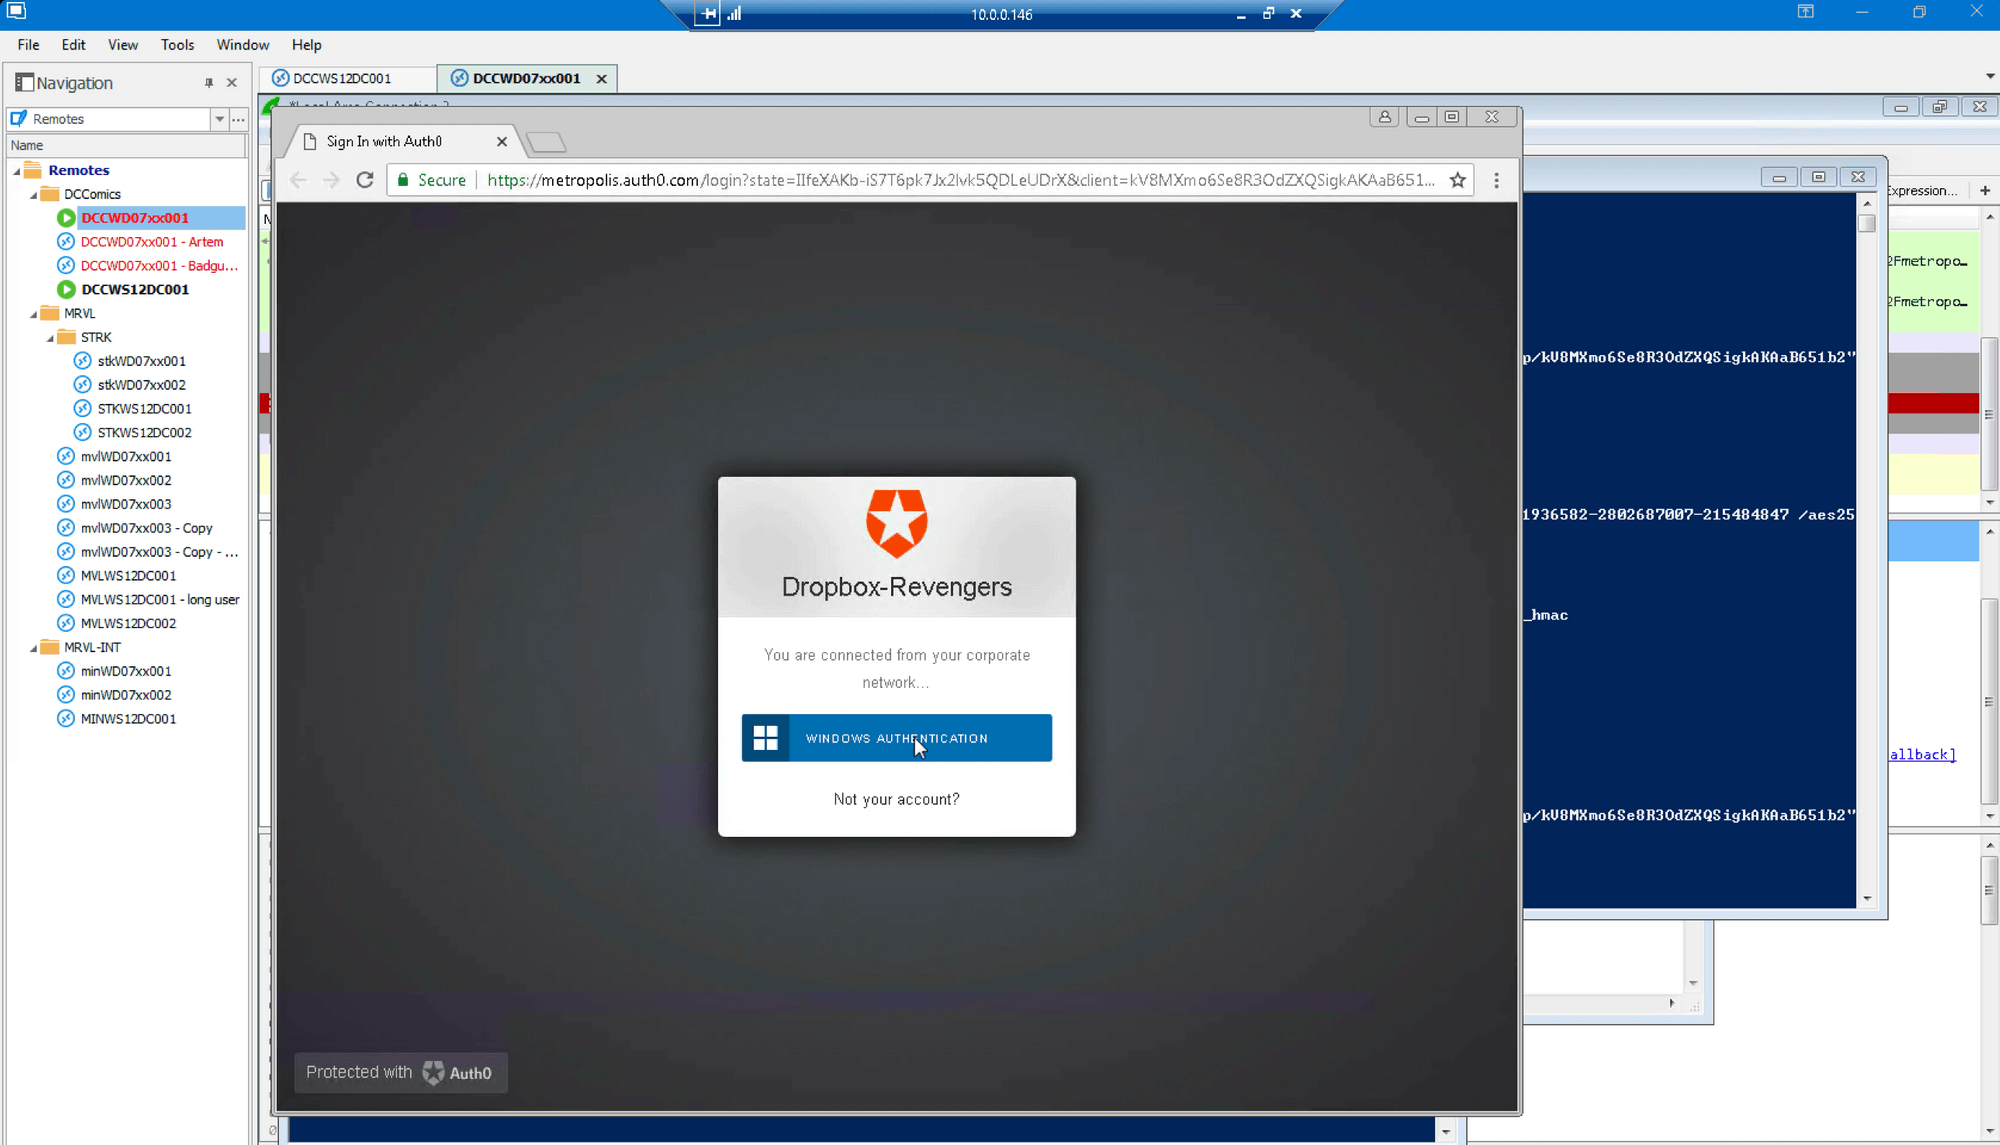The width and height of the screenshot is (2000, 1145).
Task: Collapse the MRVL-INT folder
Action: coord(33,648)
